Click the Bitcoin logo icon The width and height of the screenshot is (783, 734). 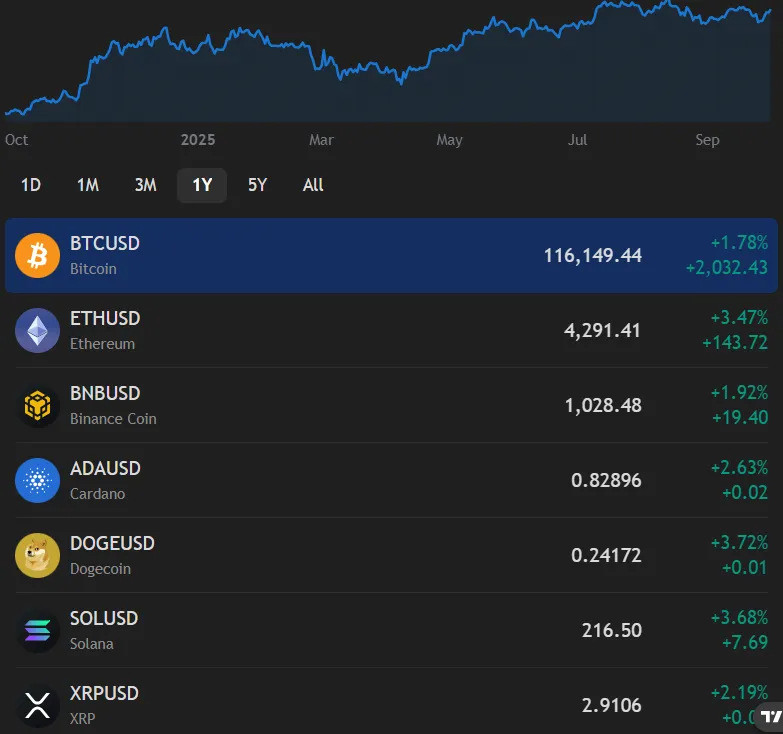click(37, 256)
